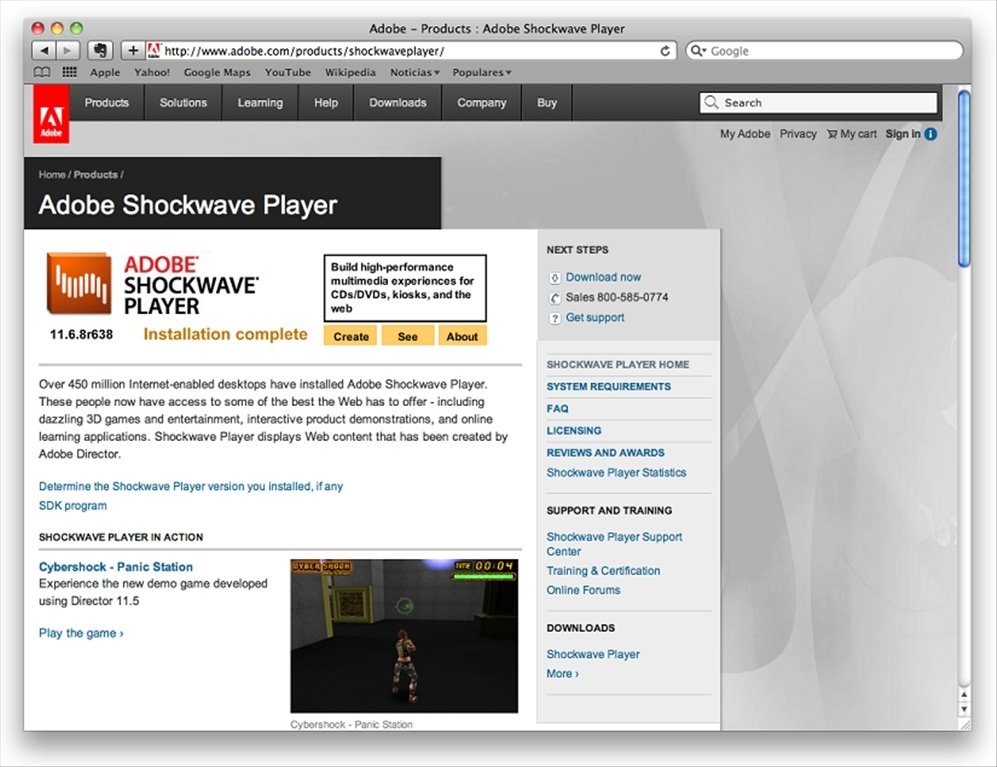The width and height of the screenshot is (997, 767).
Task: Open the Yahoo! bookmark
Action: pyautogui.click(x=152, y=73)
